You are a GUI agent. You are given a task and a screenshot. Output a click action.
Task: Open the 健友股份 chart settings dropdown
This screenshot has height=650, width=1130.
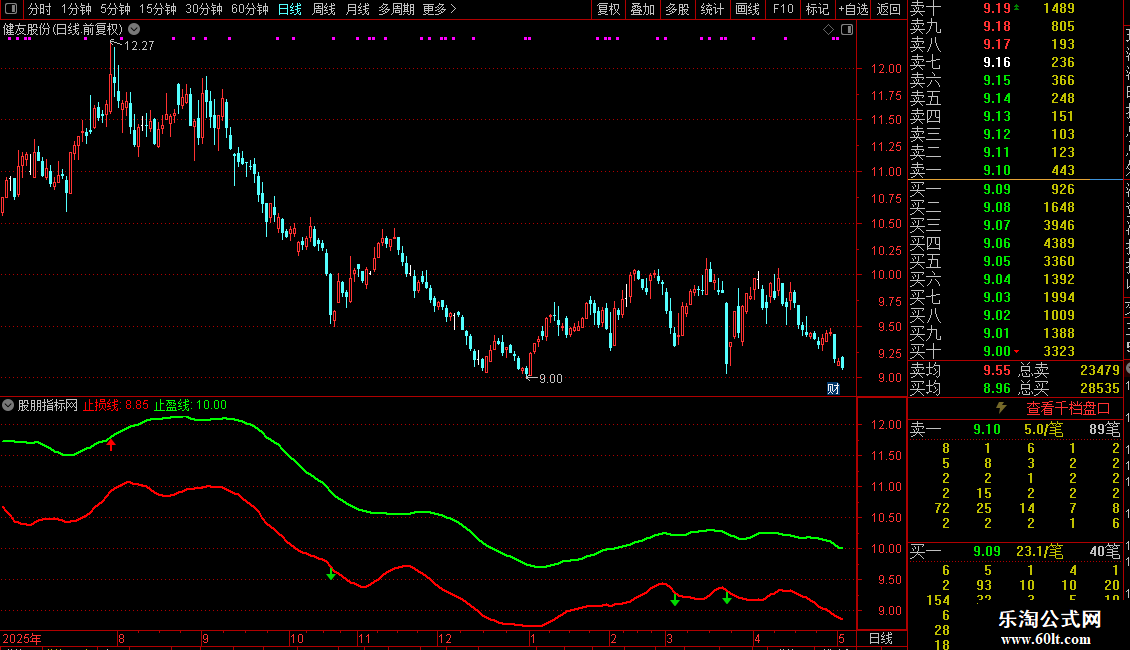click(135, 29)
